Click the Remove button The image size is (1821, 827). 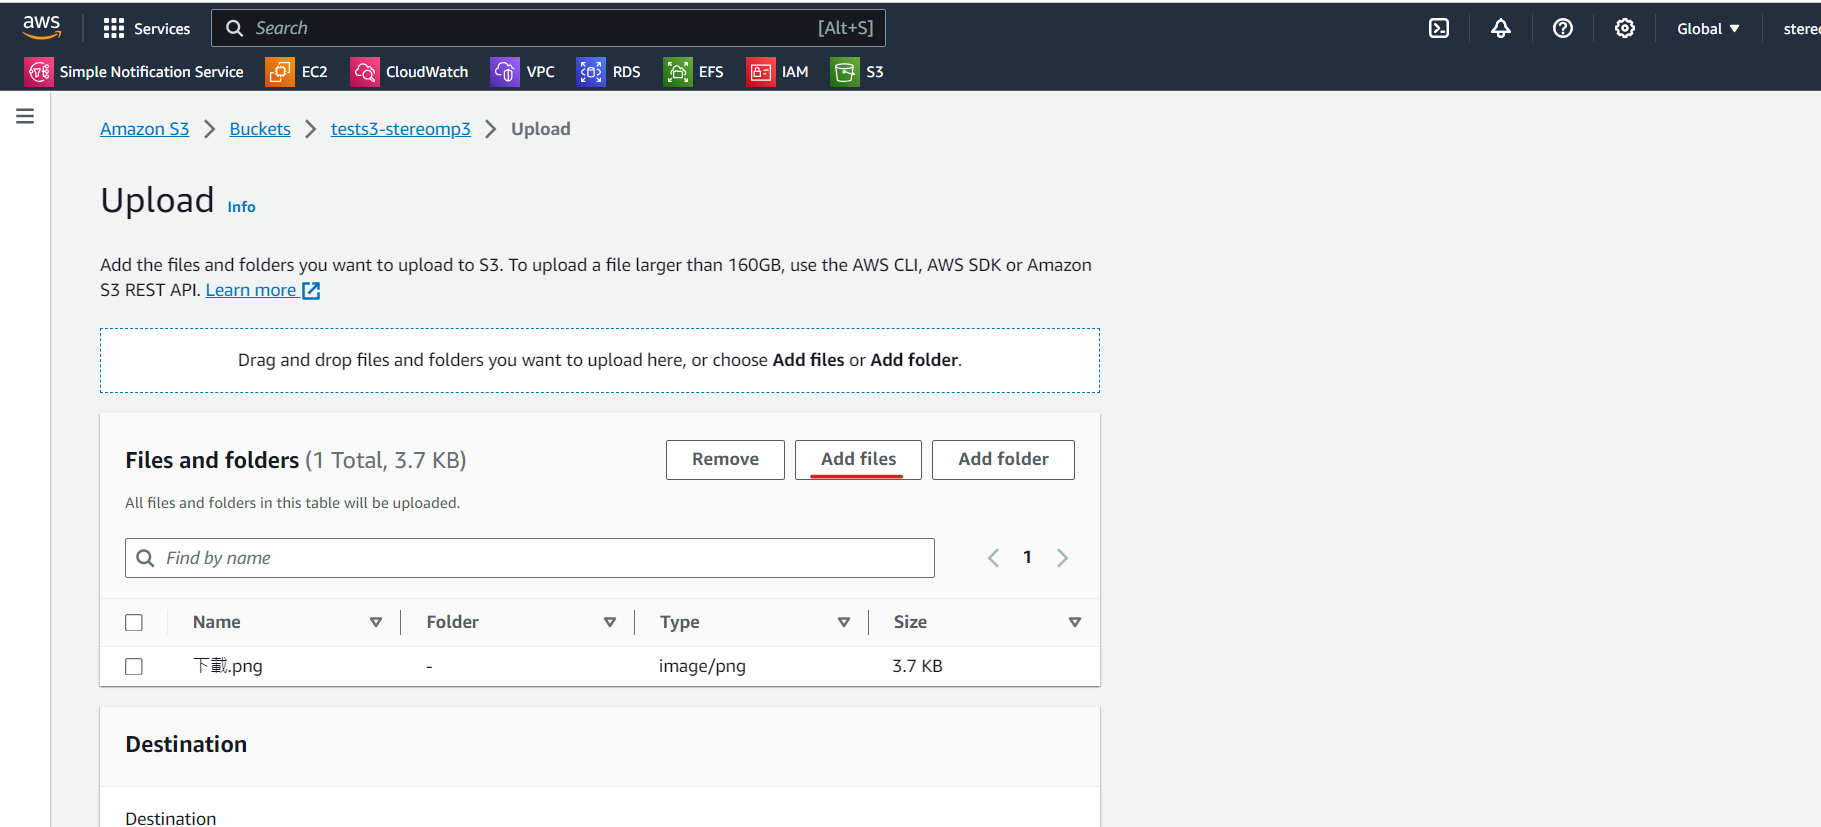tap(725, 460)
